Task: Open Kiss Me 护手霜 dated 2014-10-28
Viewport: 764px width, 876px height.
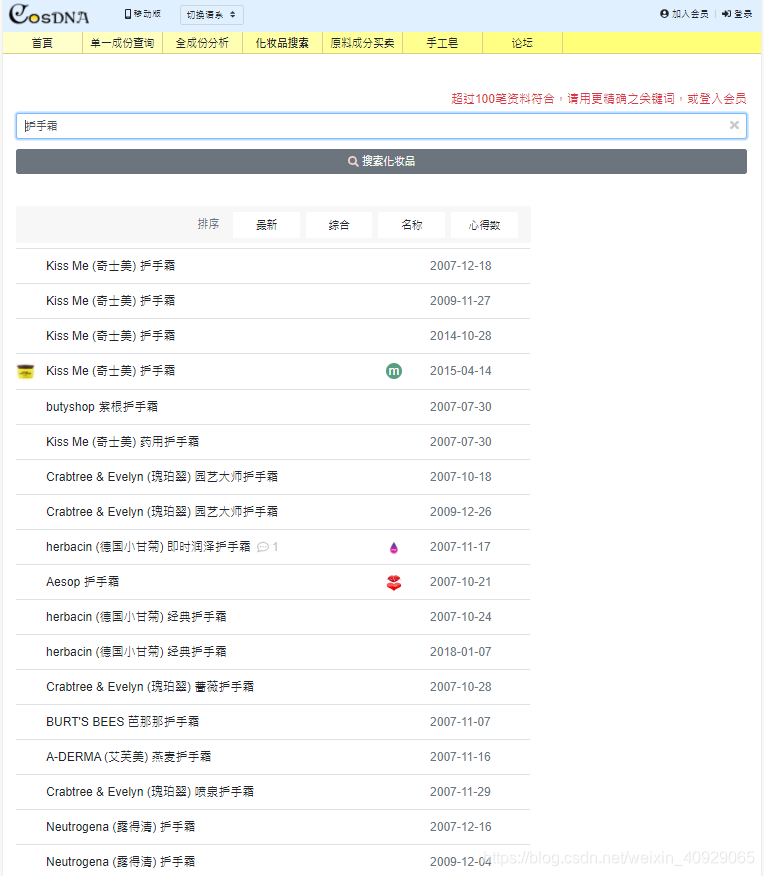Action: (x=111, y=336)
